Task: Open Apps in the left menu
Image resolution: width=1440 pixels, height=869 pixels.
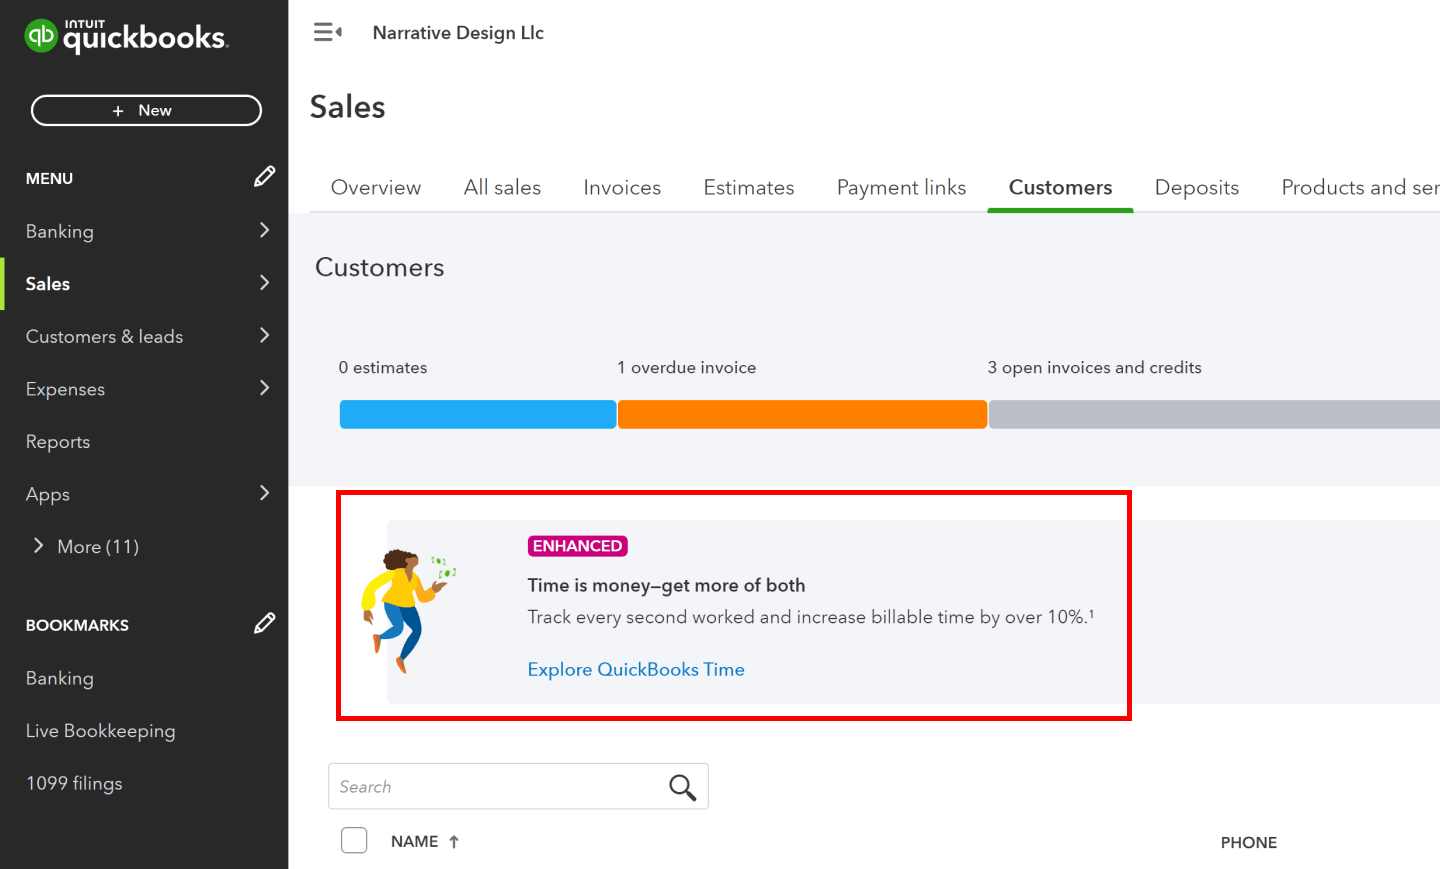Action: pyautogui.click(x=47, y=494)
